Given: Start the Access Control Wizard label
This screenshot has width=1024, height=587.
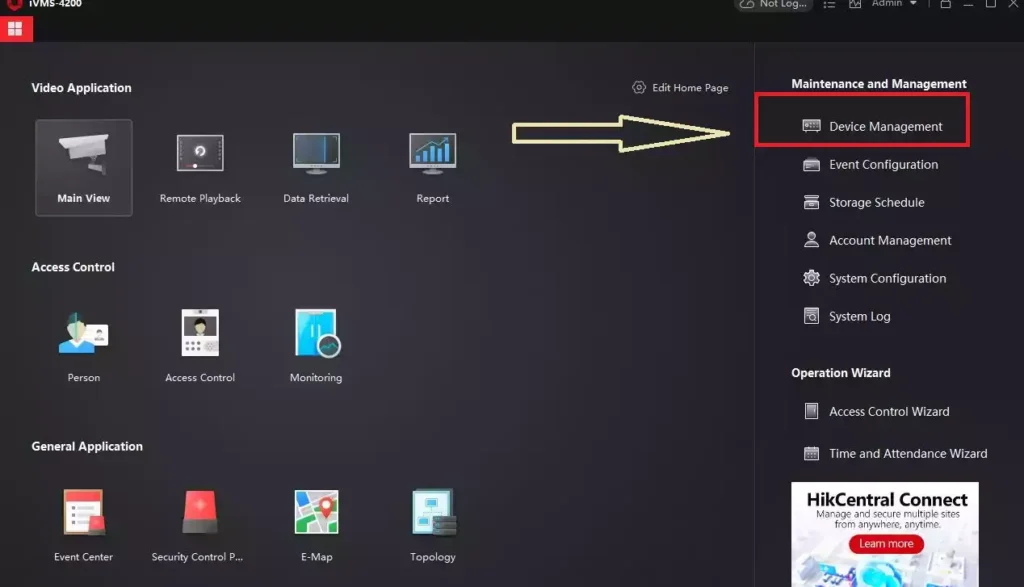Looking at the screenshot, I should coord(889,411).
